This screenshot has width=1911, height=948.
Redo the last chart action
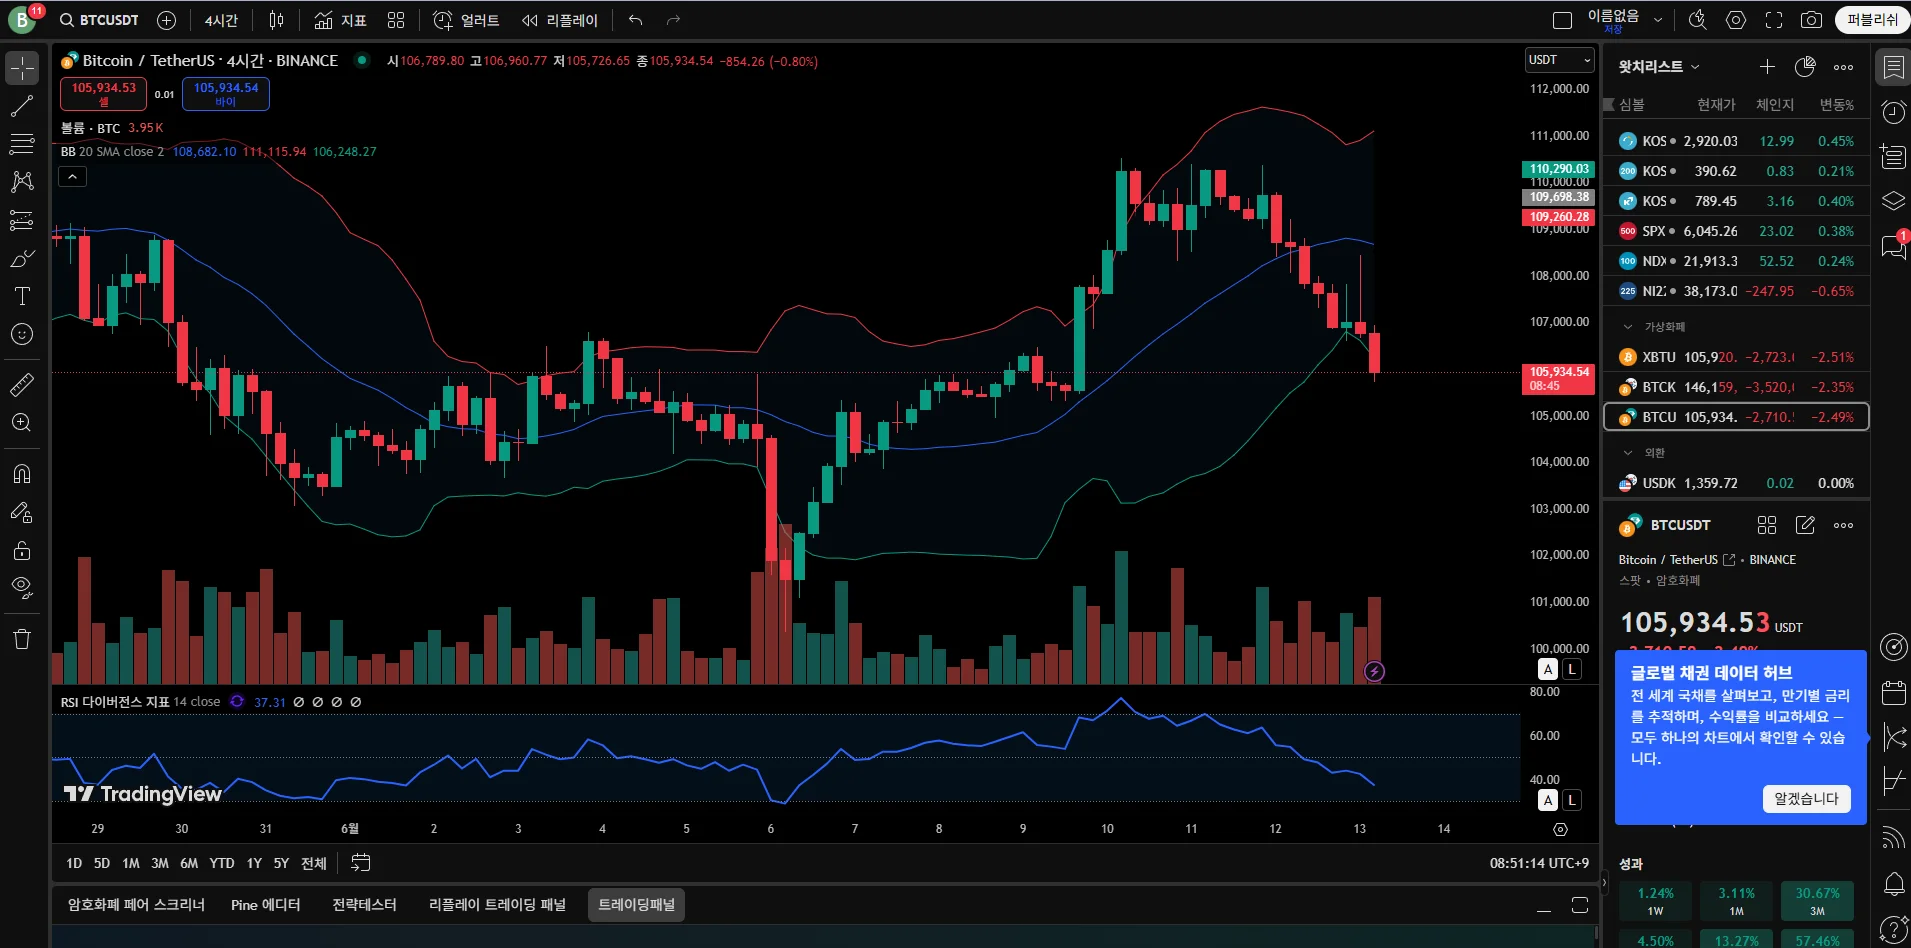673,20
